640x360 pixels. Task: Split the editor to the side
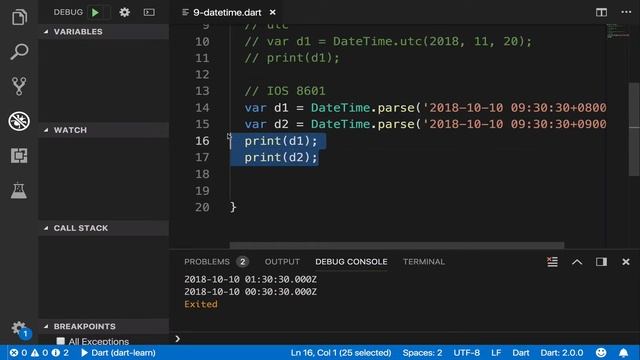601,12
